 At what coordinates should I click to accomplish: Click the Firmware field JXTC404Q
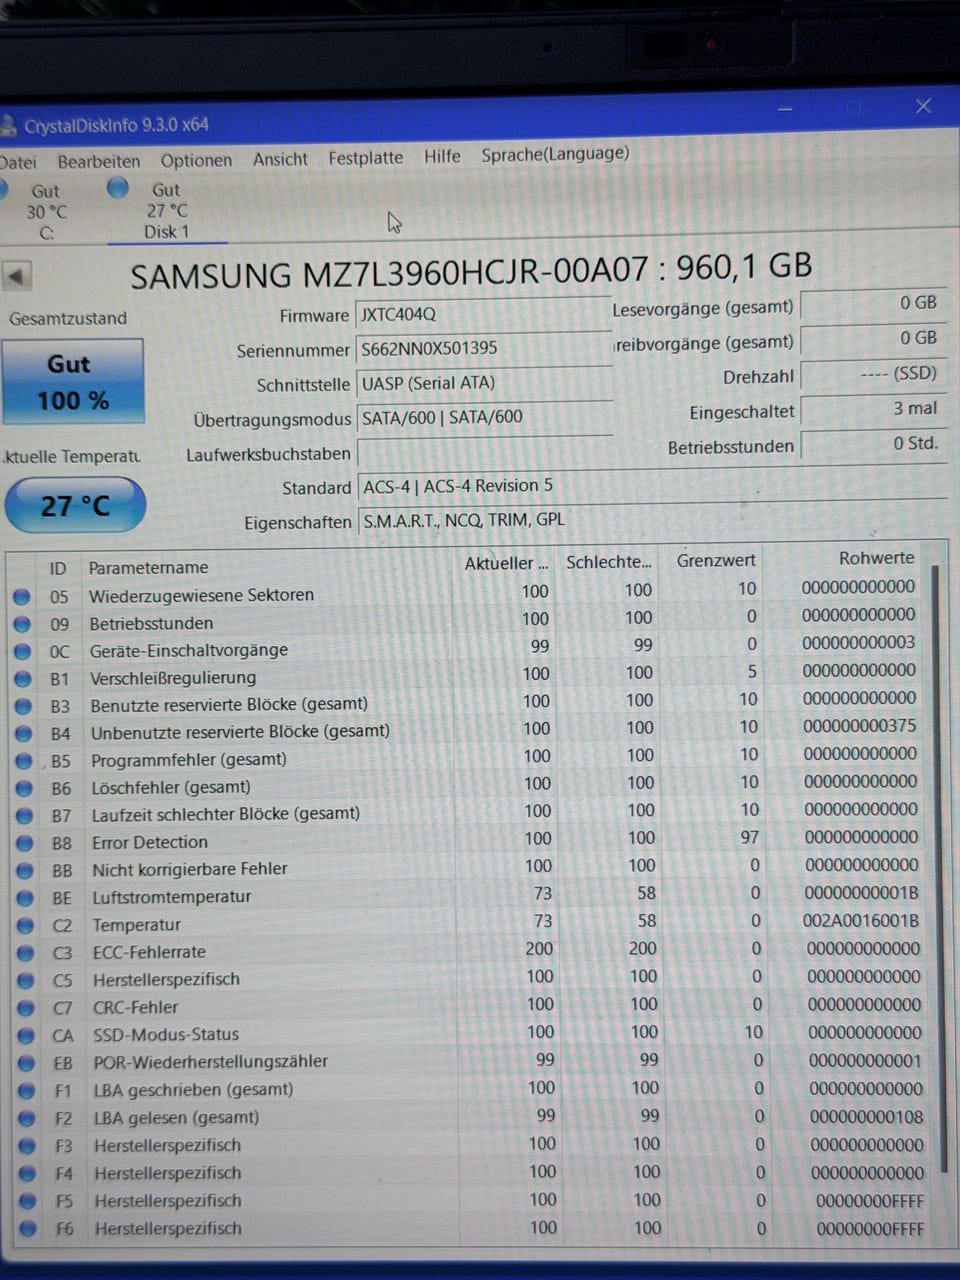(483, 314)
